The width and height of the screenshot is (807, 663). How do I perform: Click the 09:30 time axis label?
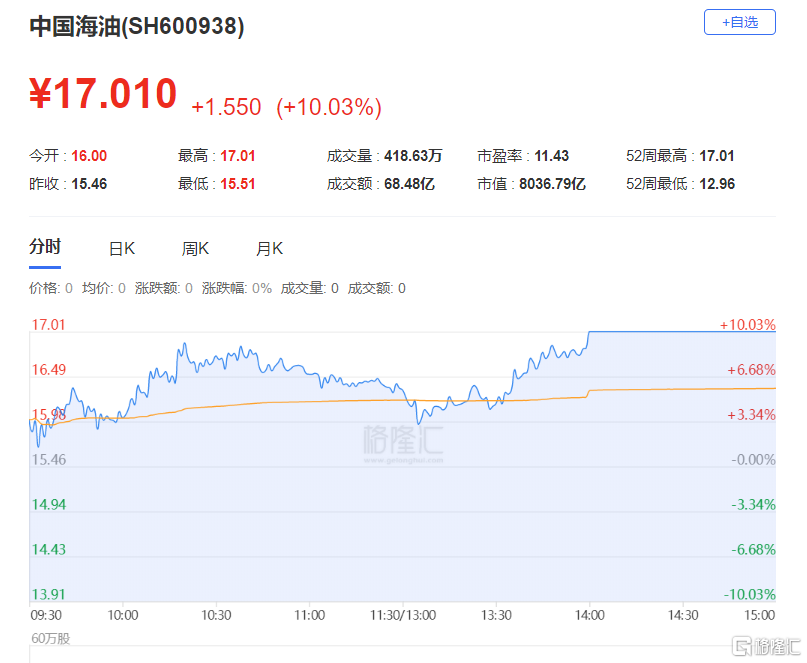[x=46, y=615]
